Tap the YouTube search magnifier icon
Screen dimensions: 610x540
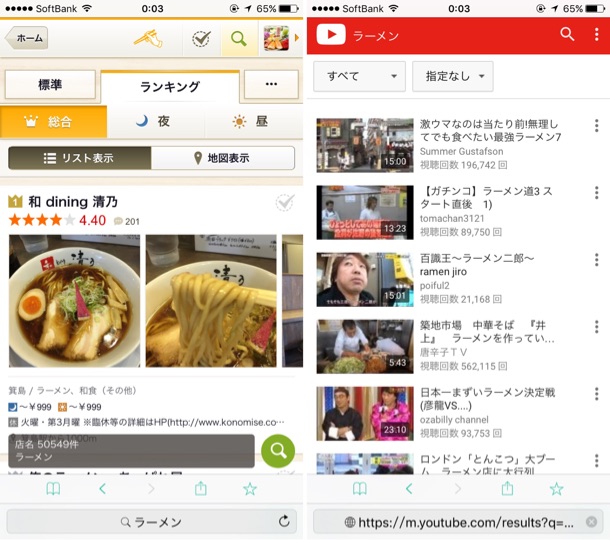click(567, 35)
